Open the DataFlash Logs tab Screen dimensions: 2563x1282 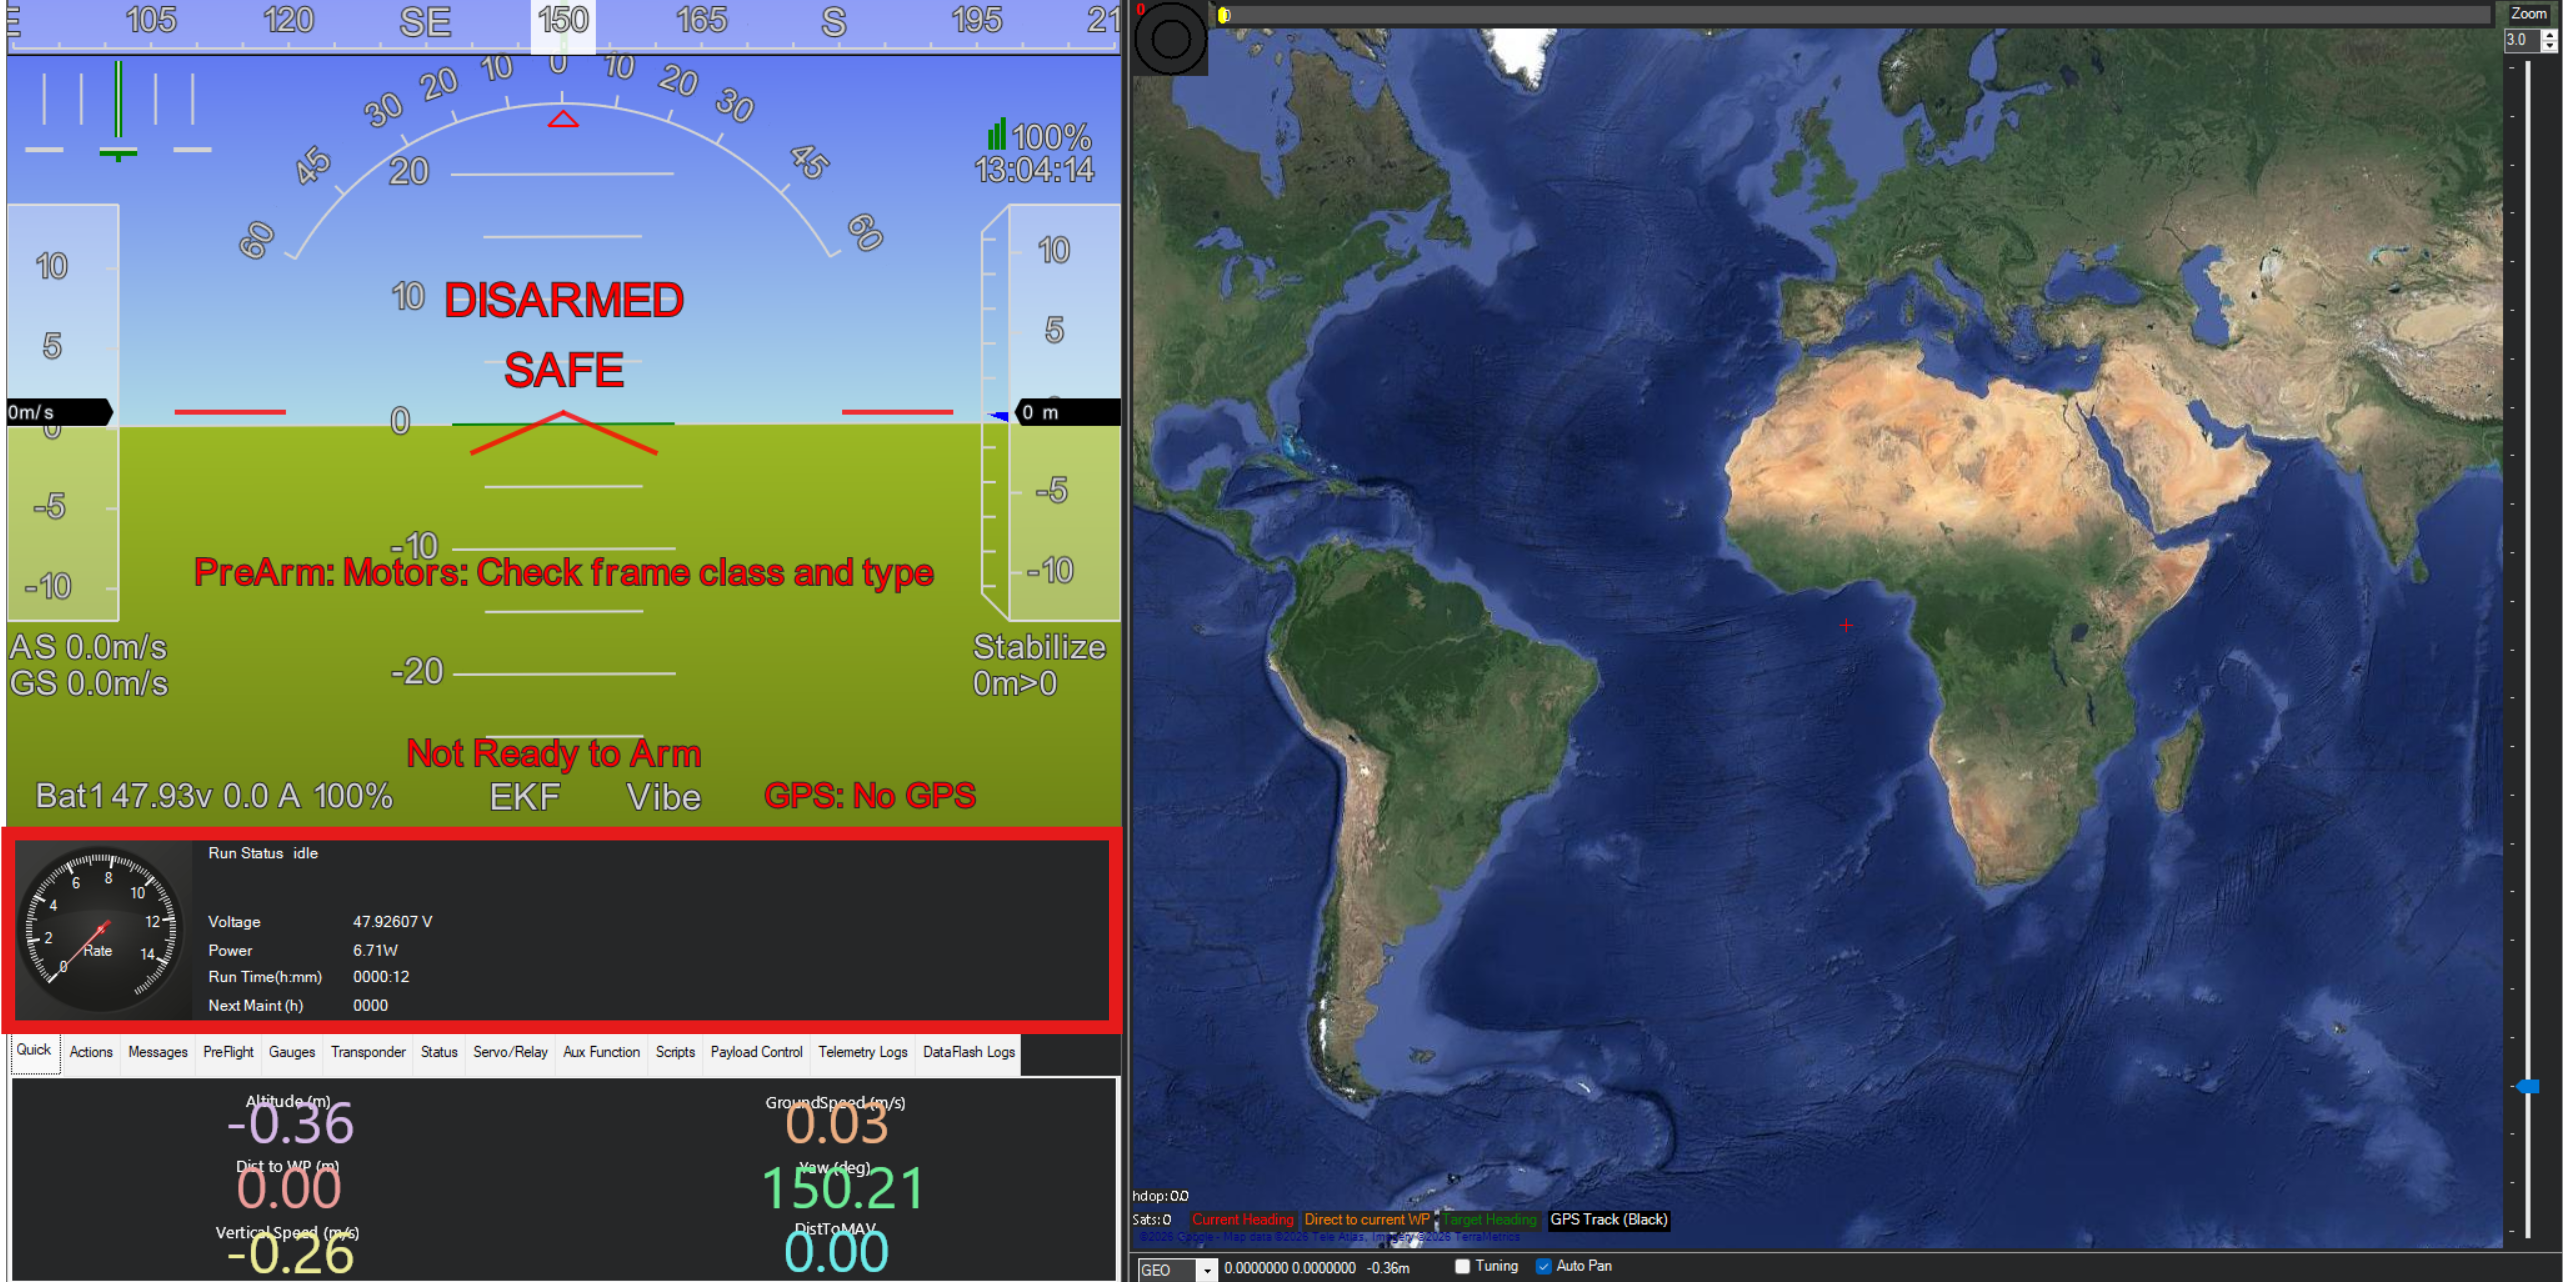coord(968,1052)
